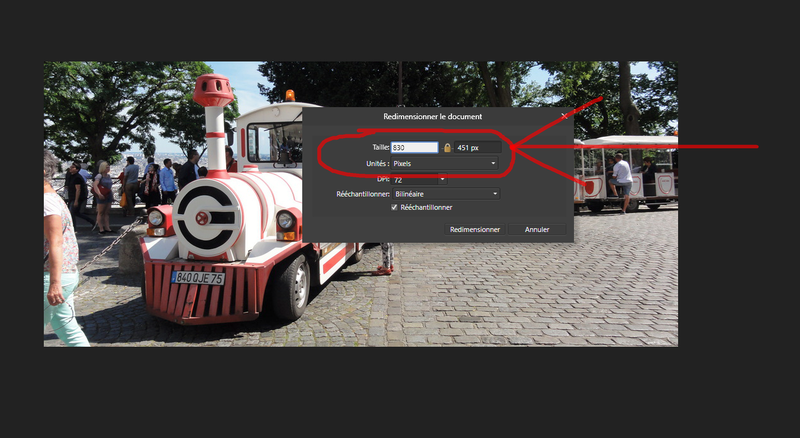
Task: Close the Redimensionner le document dialog
Action: click(564, 116)
